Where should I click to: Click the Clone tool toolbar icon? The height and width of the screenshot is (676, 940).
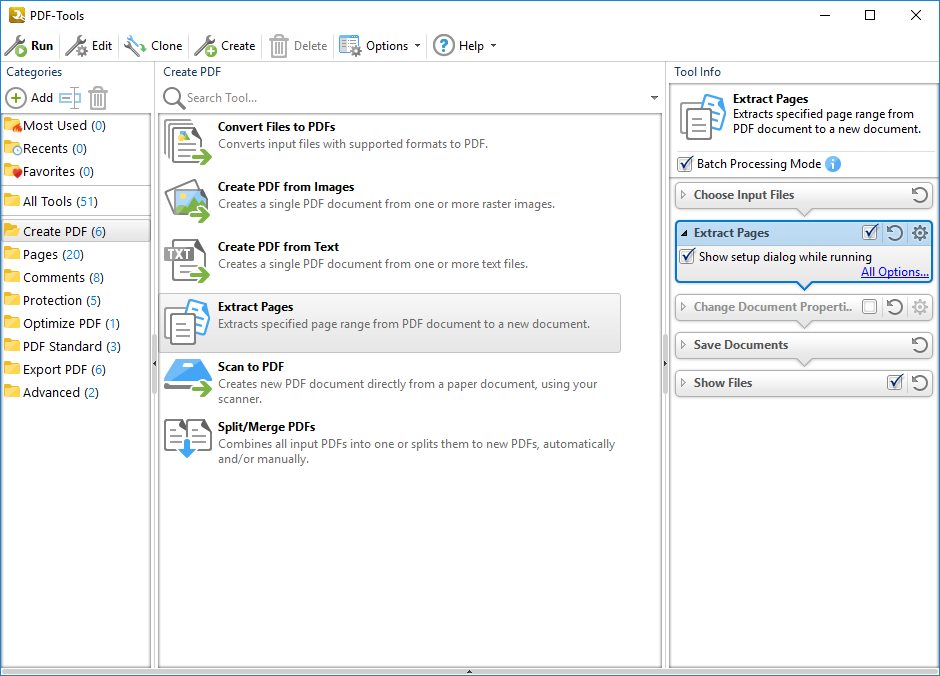135,46
